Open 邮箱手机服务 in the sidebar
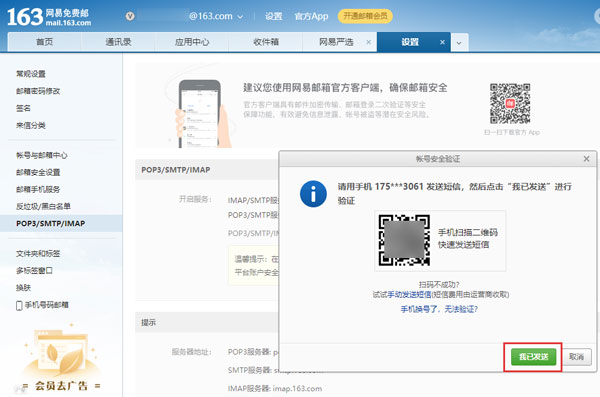 [x=38, y=189]
